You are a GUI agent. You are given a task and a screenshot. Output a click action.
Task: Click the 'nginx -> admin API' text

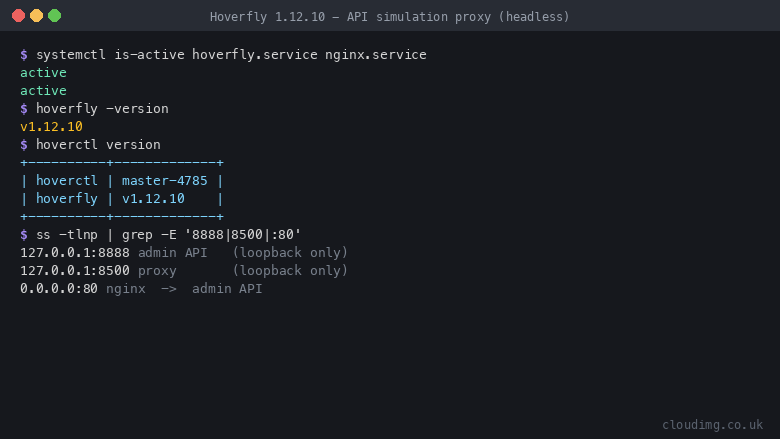click(184, 288)
